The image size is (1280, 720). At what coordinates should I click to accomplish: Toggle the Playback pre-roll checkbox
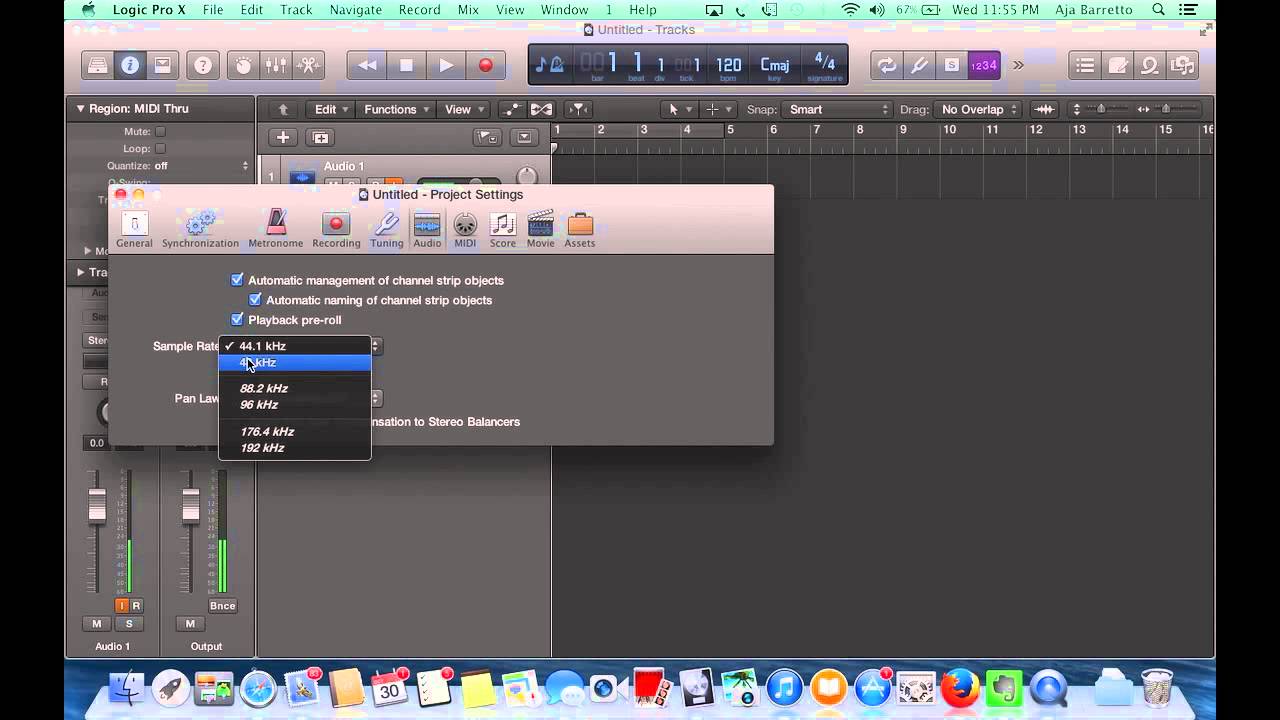pyautogui.click(x=237, y=320)
